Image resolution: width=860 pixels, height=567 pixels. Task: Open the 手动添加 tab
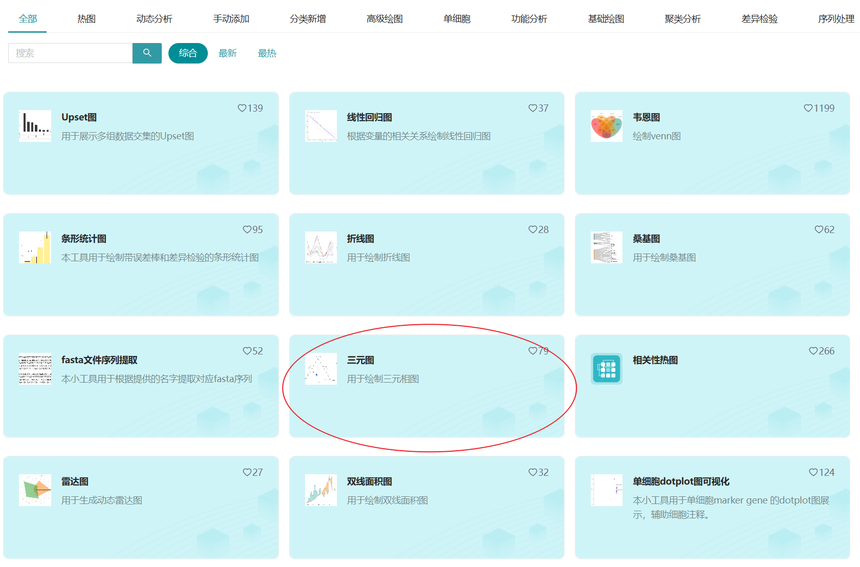point(231,19)
